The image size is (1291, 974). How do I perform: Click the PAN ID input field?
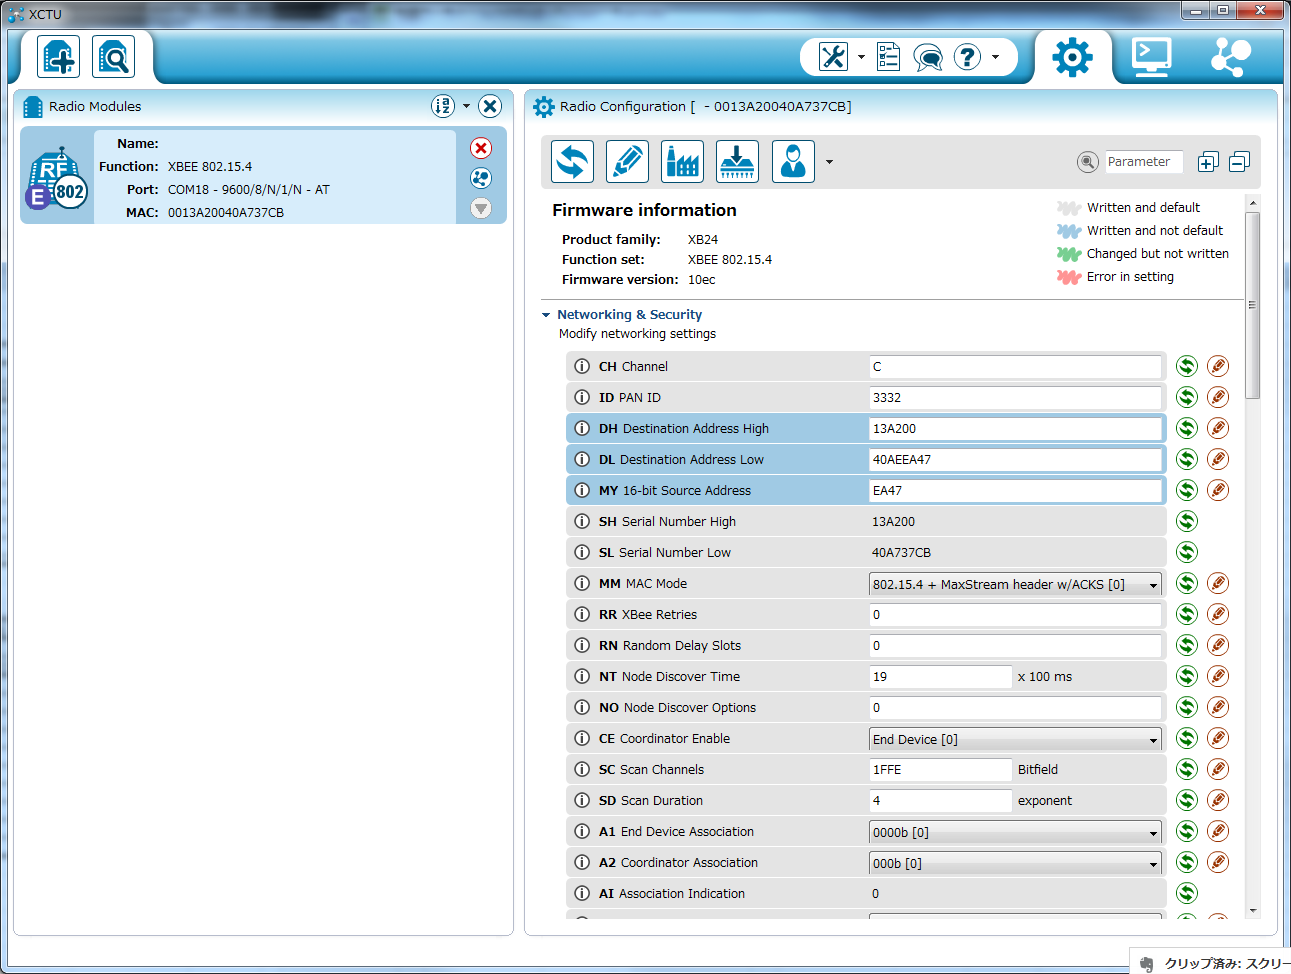1015,398
